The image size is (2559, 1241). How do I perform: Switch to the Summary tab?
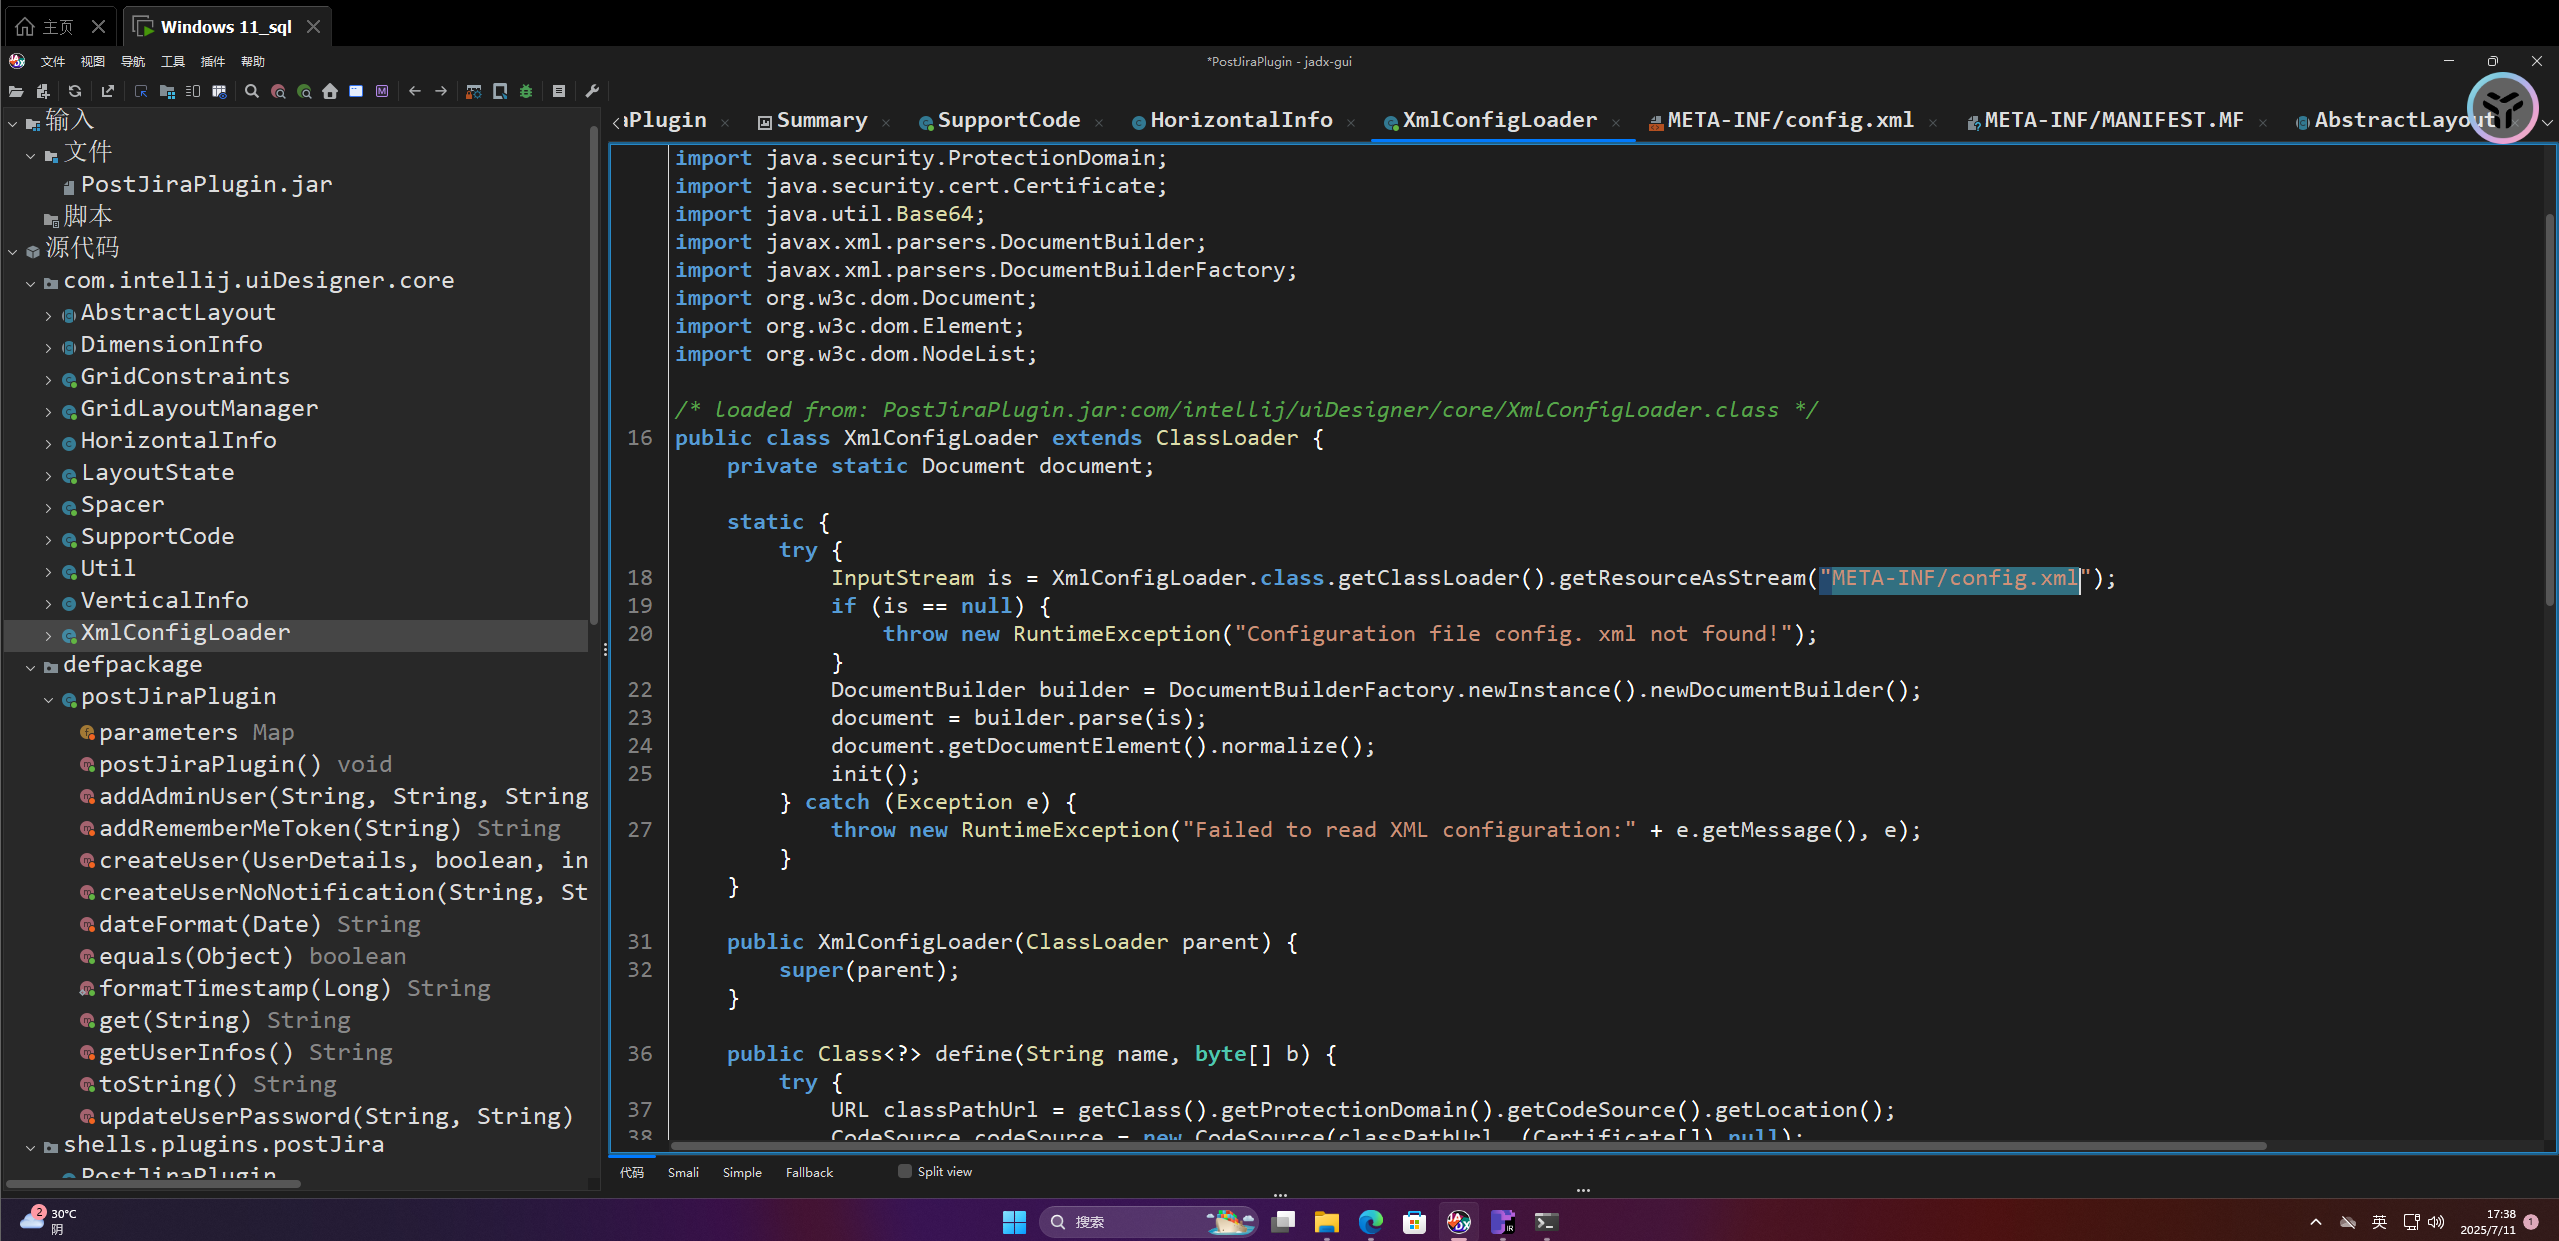(821, 120)
